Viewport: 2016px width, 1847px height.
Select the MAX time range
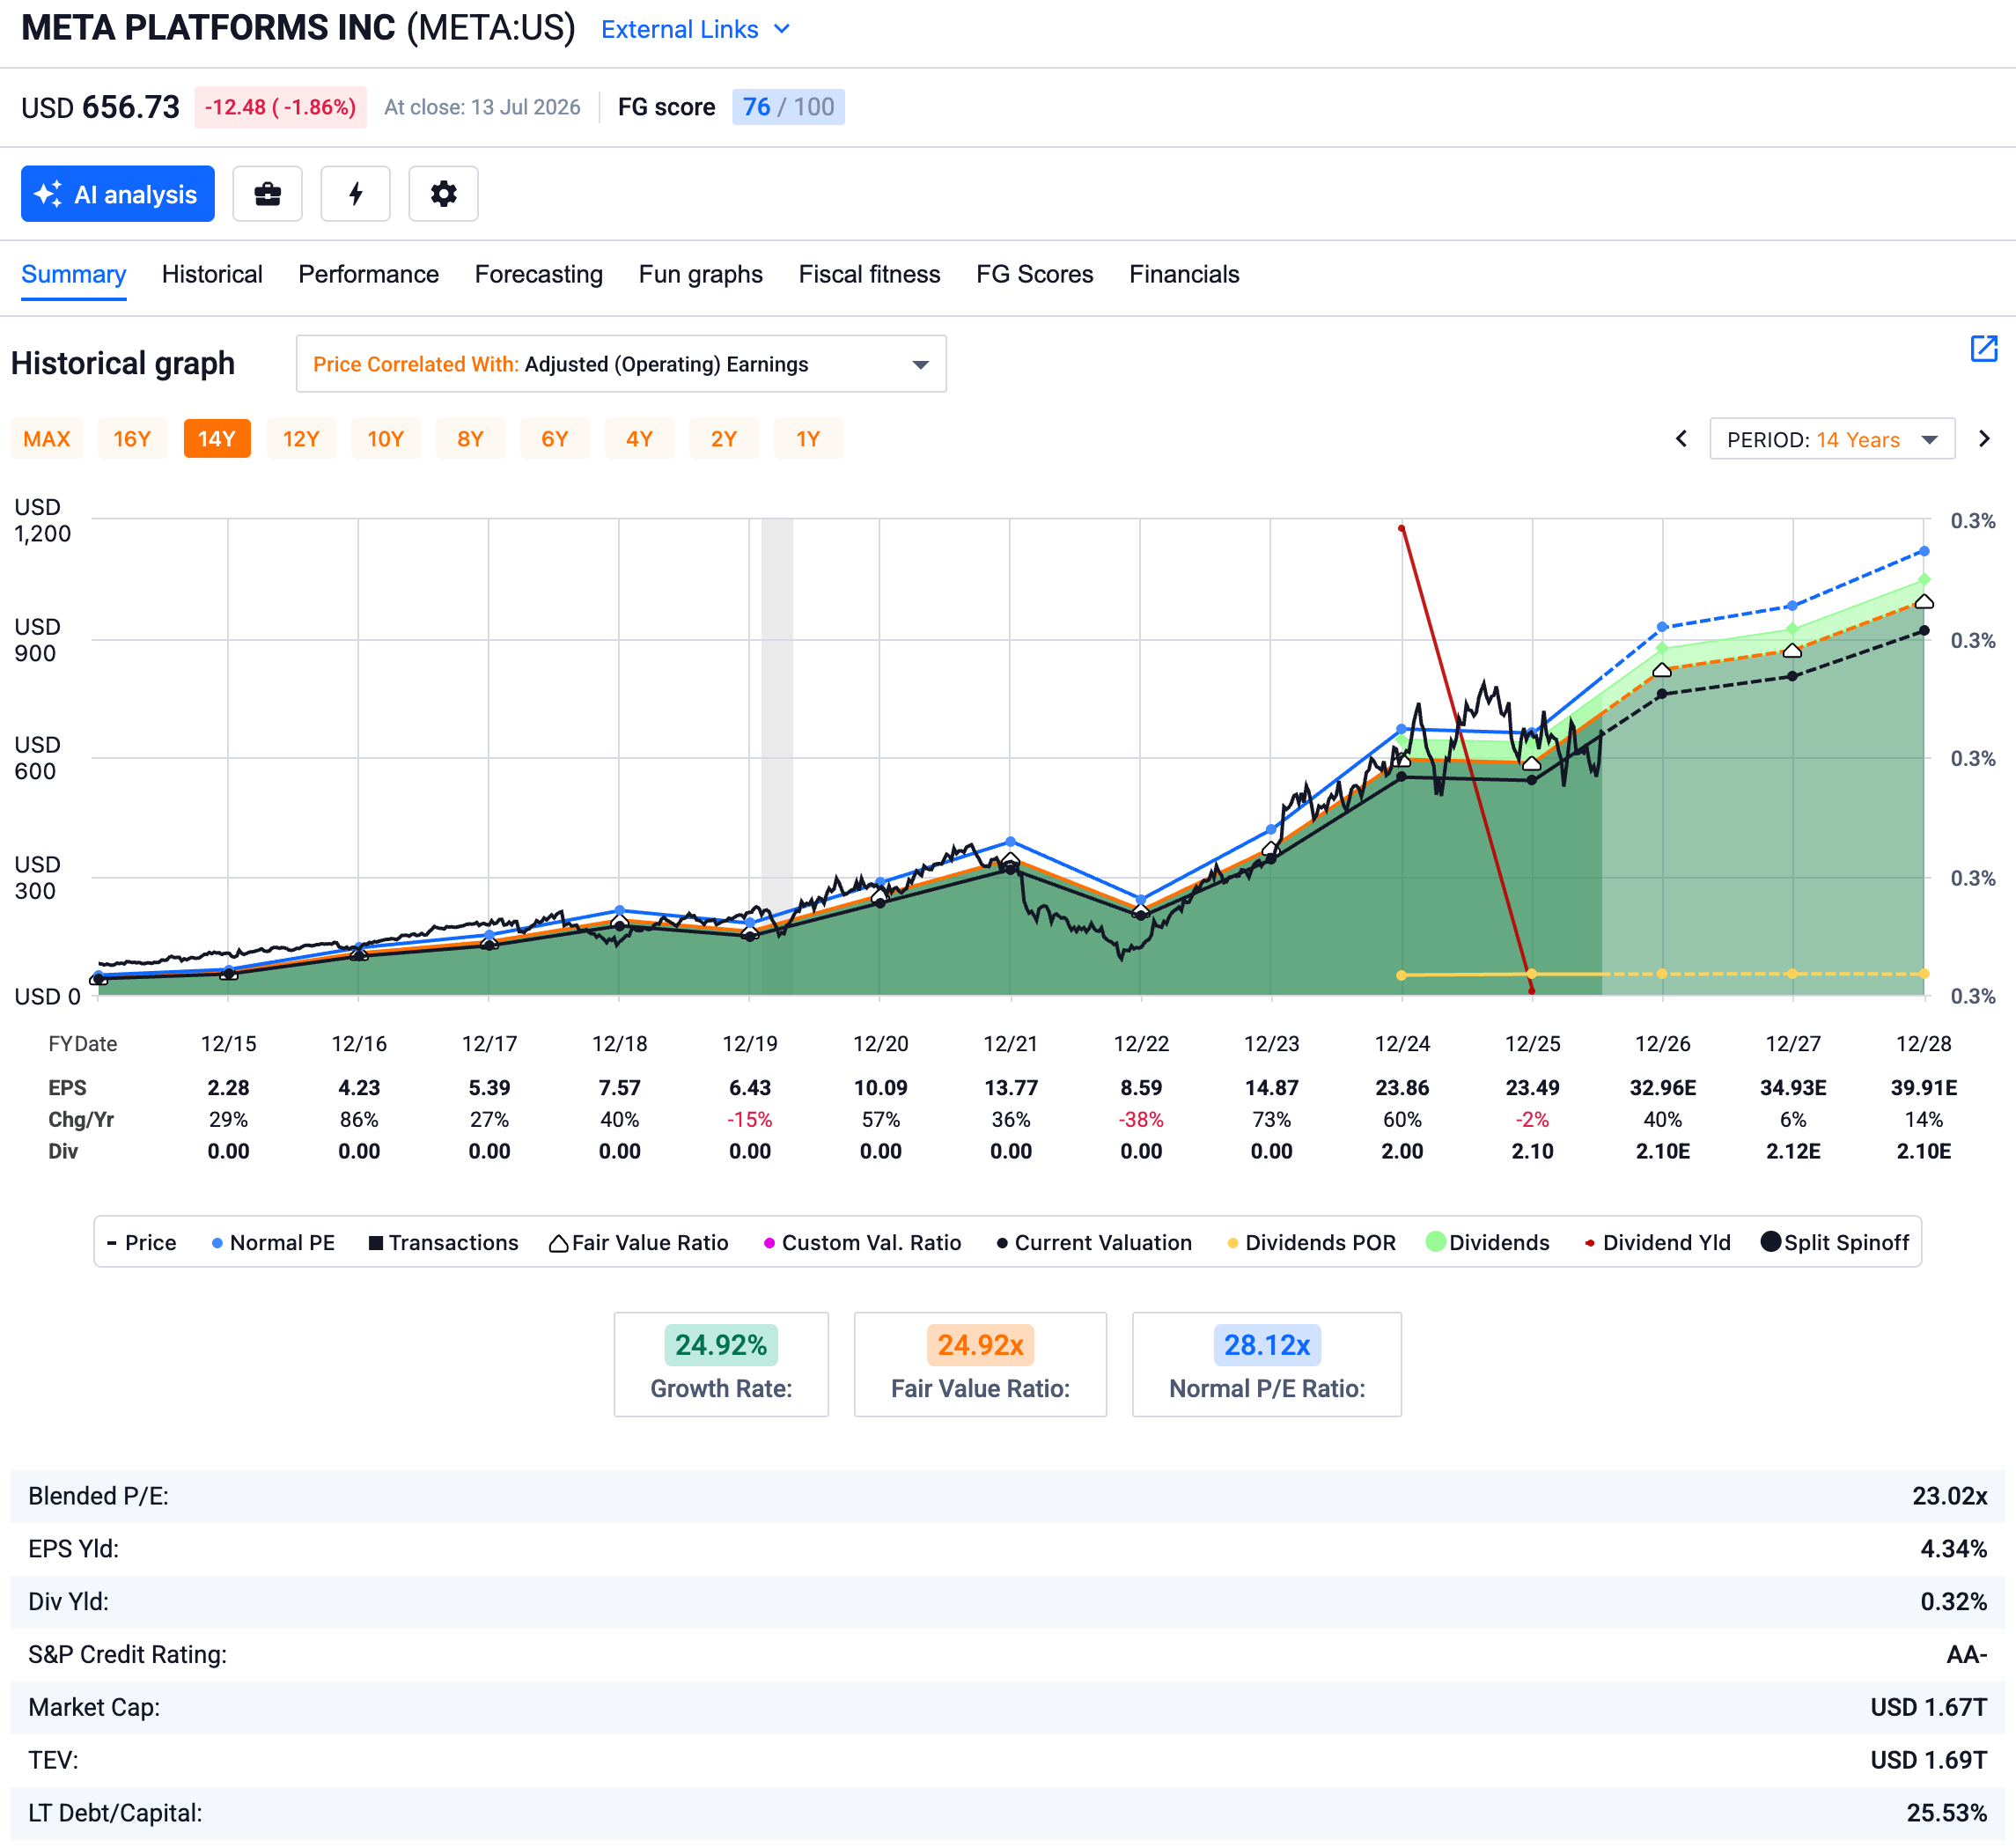point(47,439)
